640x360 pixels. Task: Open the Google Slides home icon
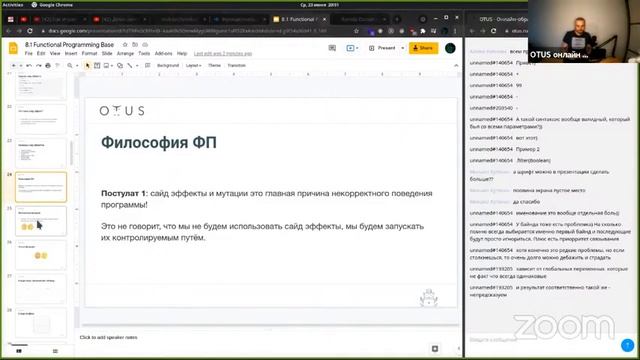(x=13, y=48)
